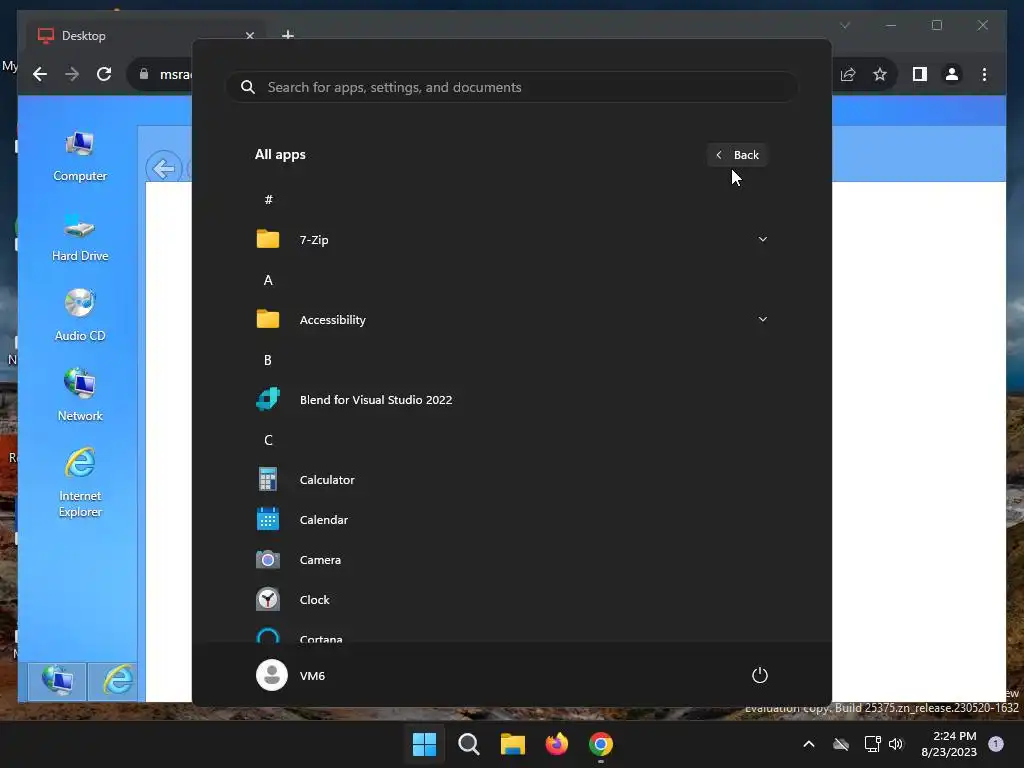
Task: Share this page in Chrome
Action: pyautogui.click(x=848, y=74)
